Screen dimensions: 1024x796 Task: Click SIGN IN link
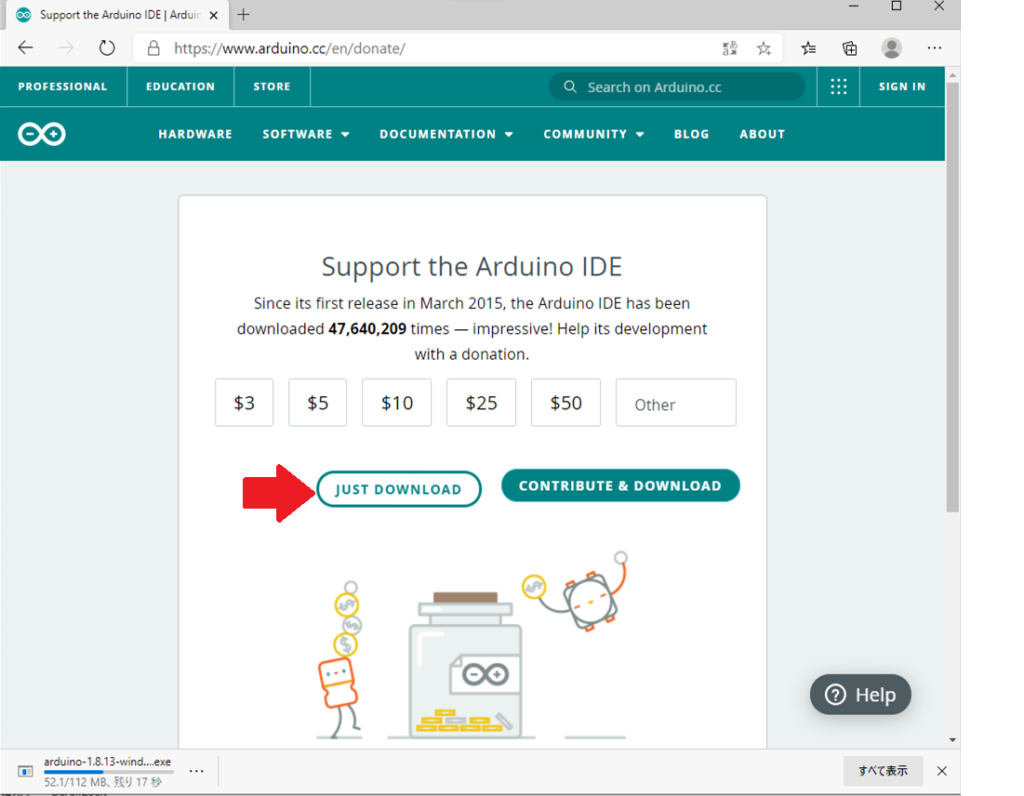[902, 86]
